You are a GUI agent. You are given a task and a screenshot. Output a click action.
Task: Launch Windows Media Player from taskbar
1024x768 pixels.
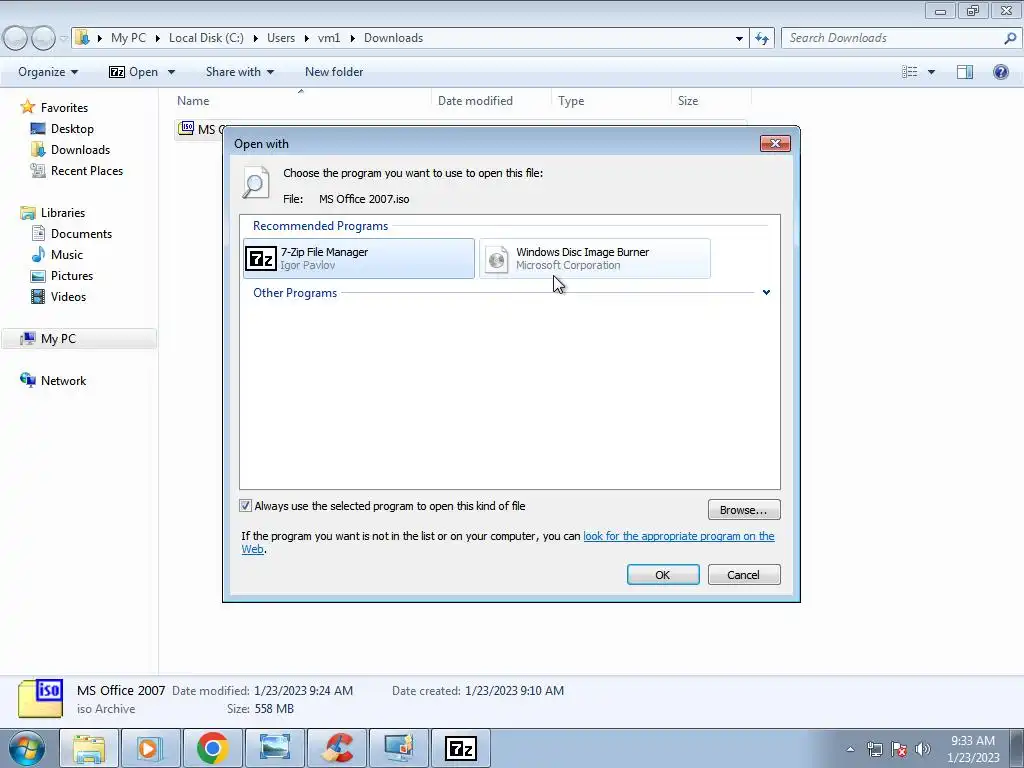coord(150,748)
